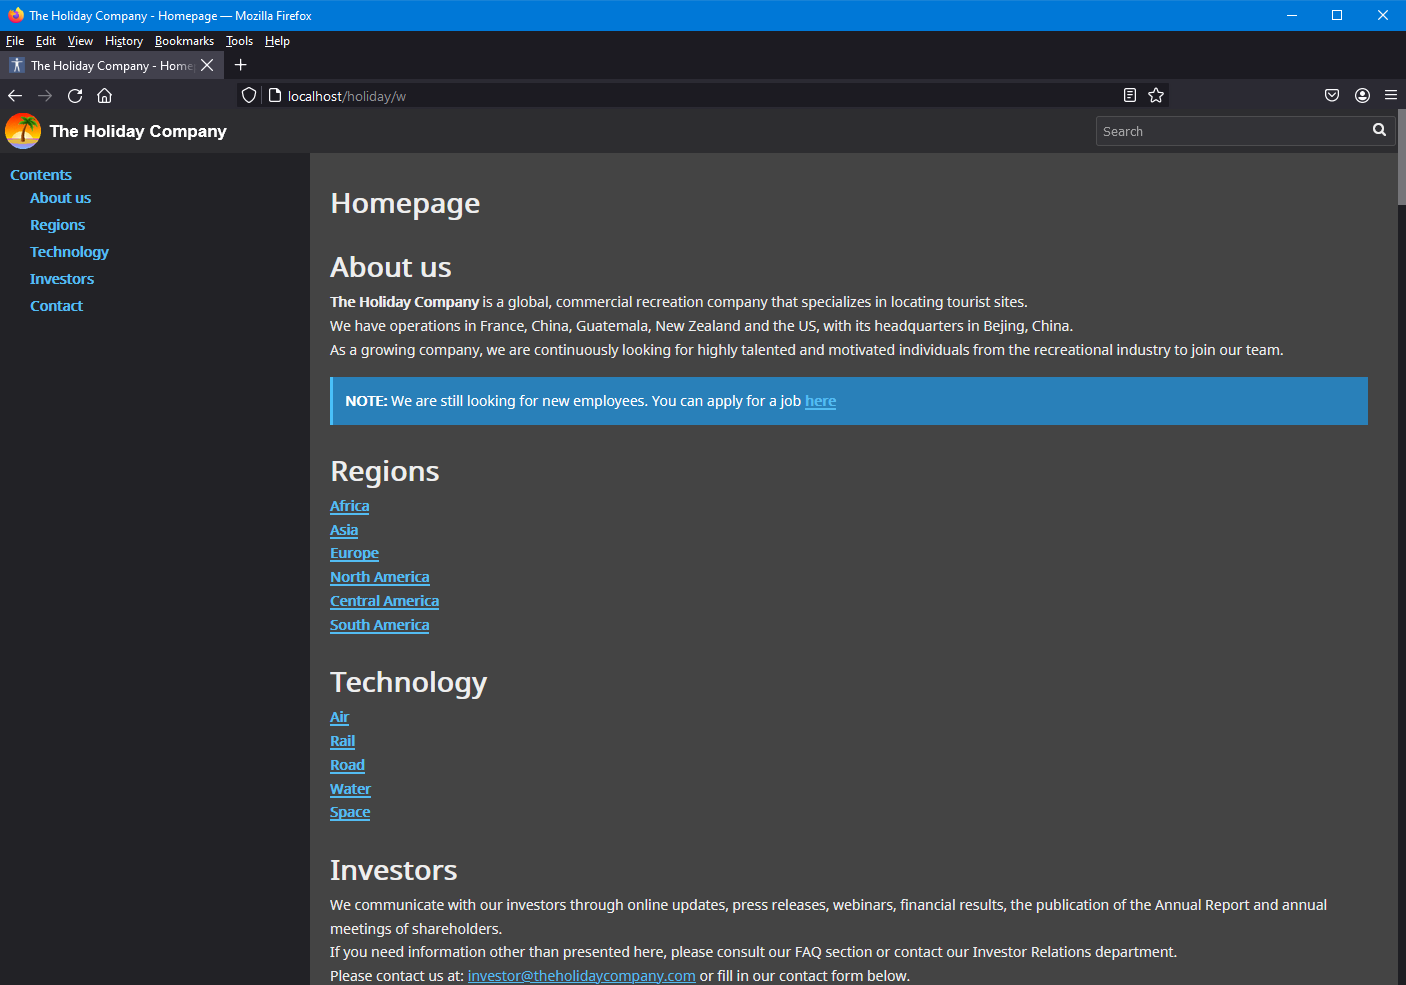Open the File menu
Screen dimensions: 1406x985
[15, 41]
